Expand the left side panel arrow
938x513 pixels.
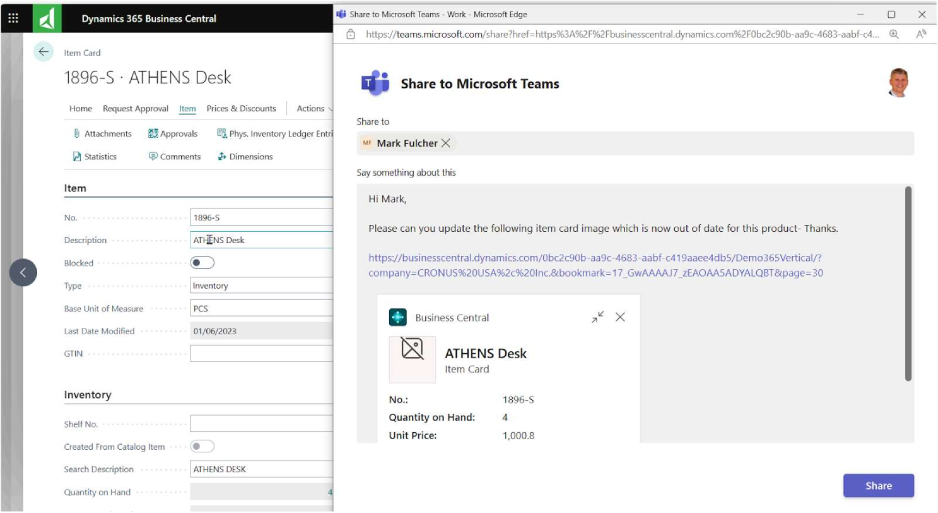coord(23,272)
